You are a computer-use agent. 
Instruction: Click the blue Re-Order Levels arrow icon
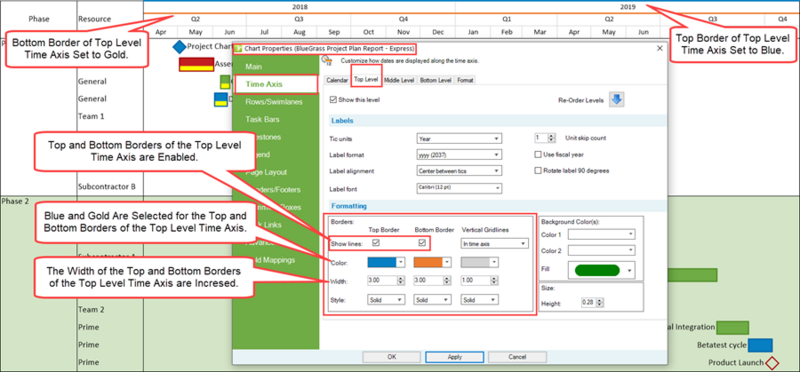pyautogui.click(x=617, y=100)
